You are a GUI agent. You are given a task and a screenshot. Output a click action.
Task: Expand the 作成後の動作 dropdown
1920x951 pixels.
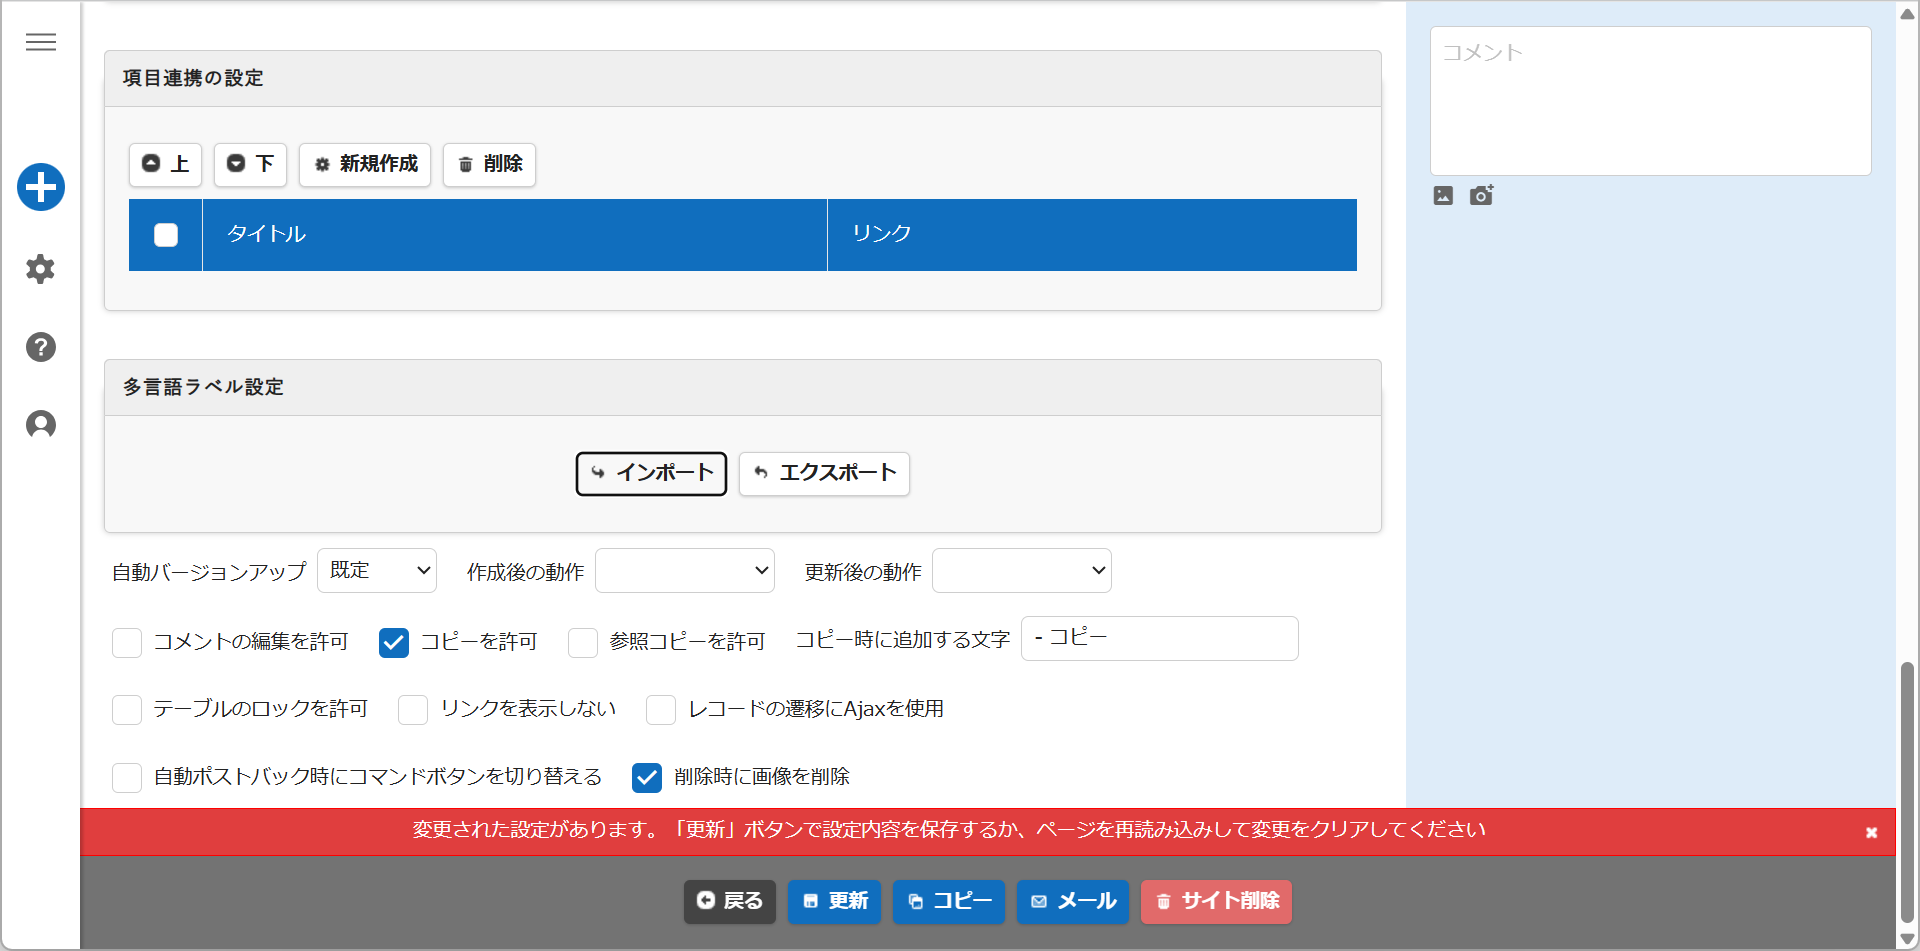click(685, 570)
